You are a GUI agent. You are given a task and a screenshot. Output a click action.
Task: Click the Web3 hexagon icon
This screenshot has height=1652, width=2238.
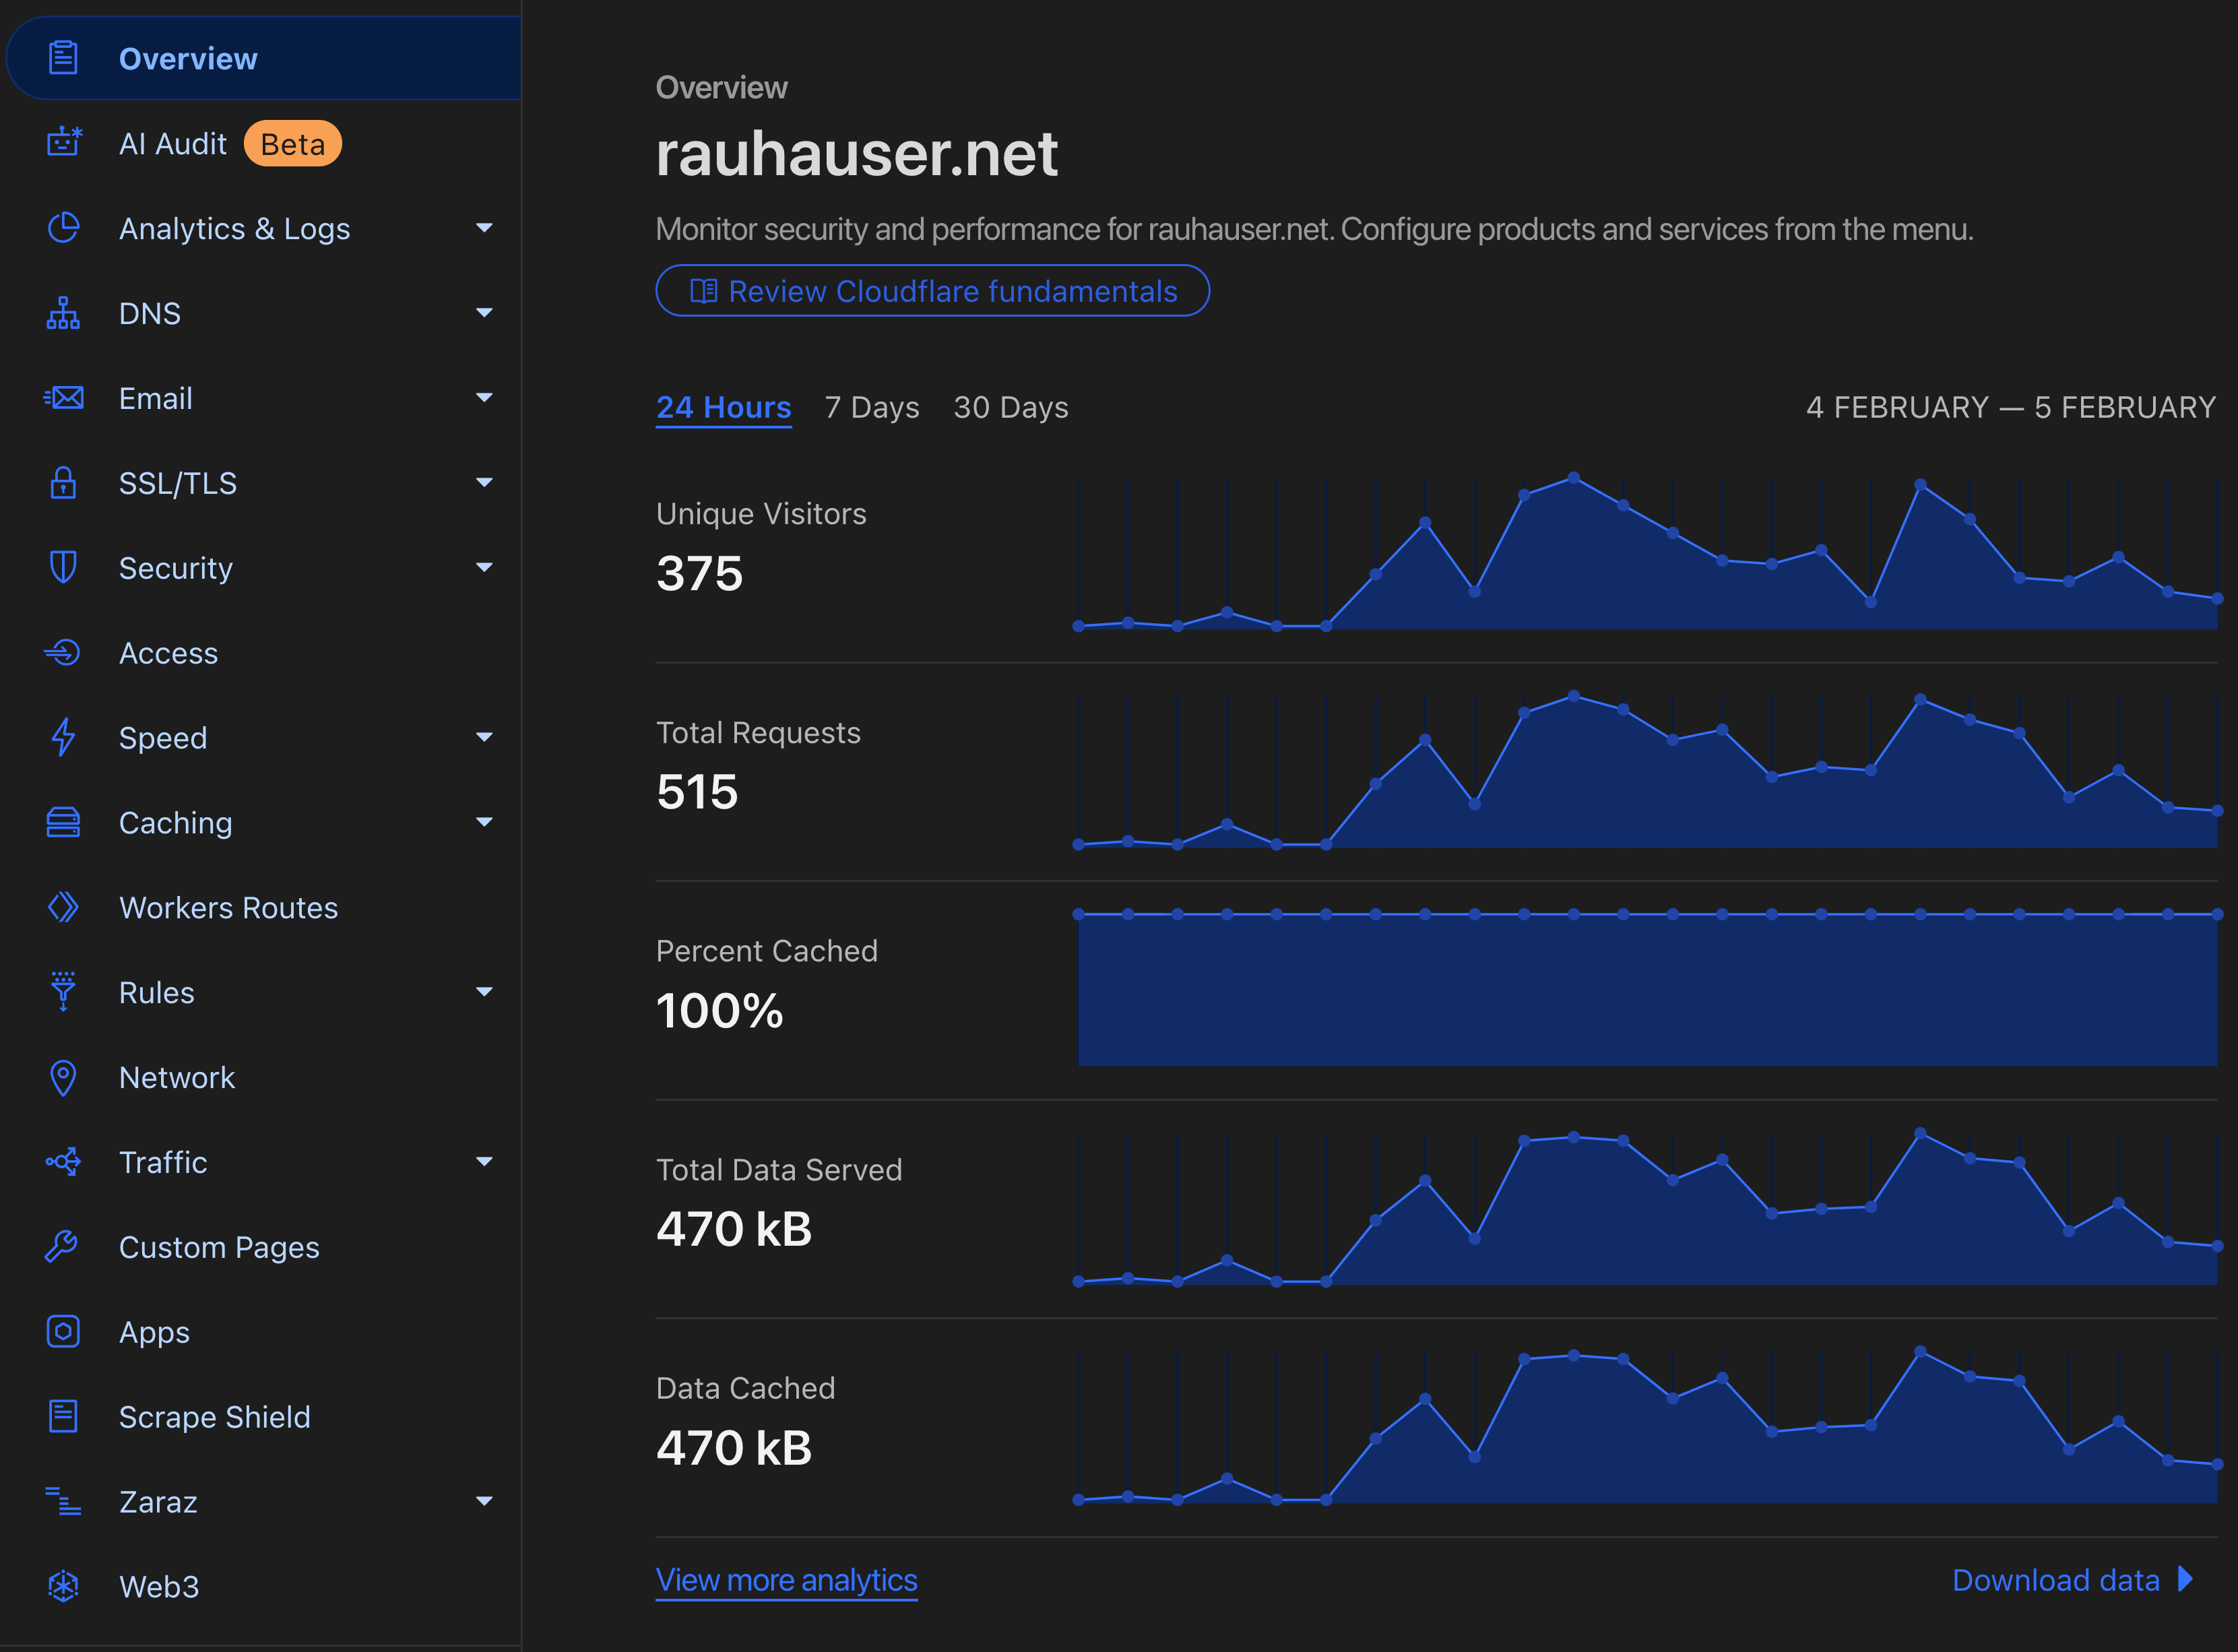click(63, 1586)
